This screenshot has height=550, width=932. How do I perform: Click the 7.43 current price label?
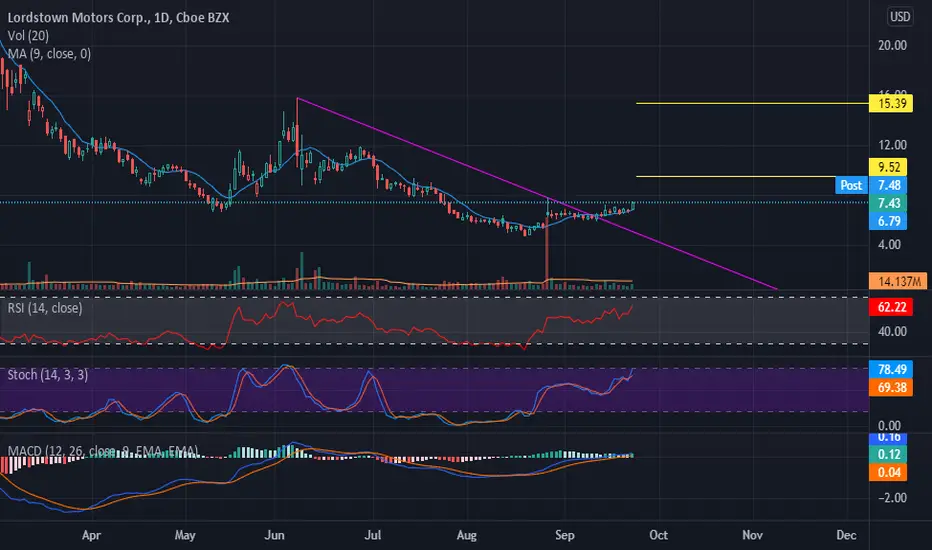point(888,203)
